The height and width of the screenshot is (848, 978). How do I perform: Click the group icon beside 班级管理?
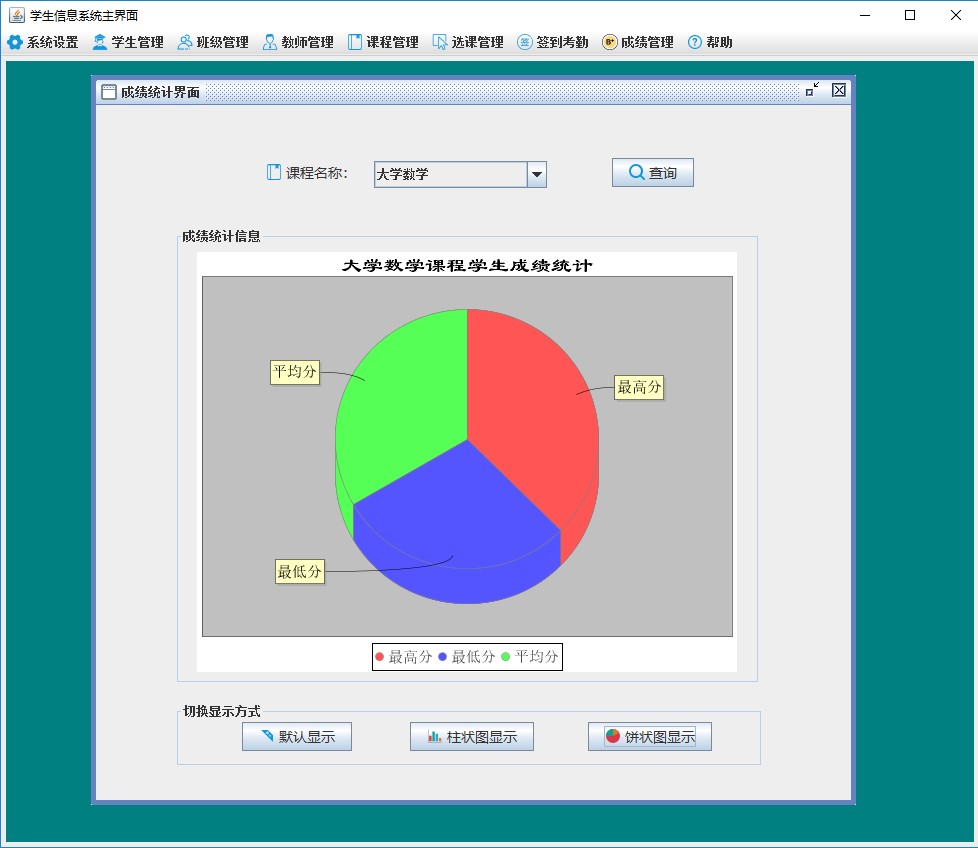[185, 42]
